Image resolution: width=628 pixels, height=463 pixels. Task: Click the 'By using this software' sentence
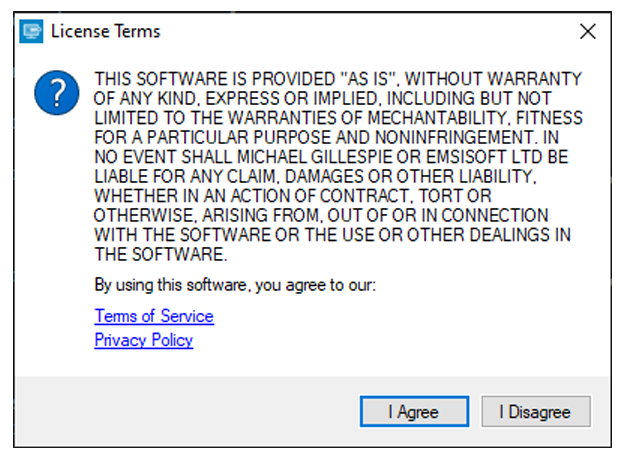click(235, 285)
